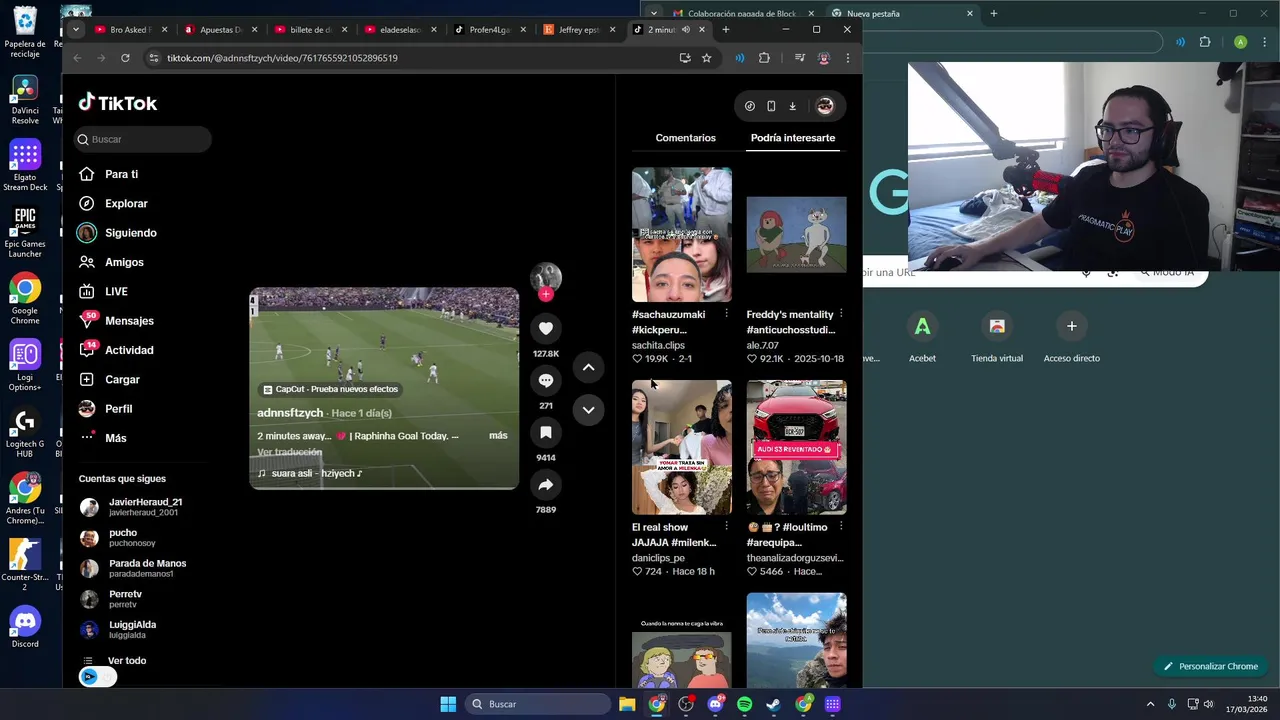Follow creator via red plus badge
Viewport: 1280px width, 720px height.
click(x=546, y=294)
